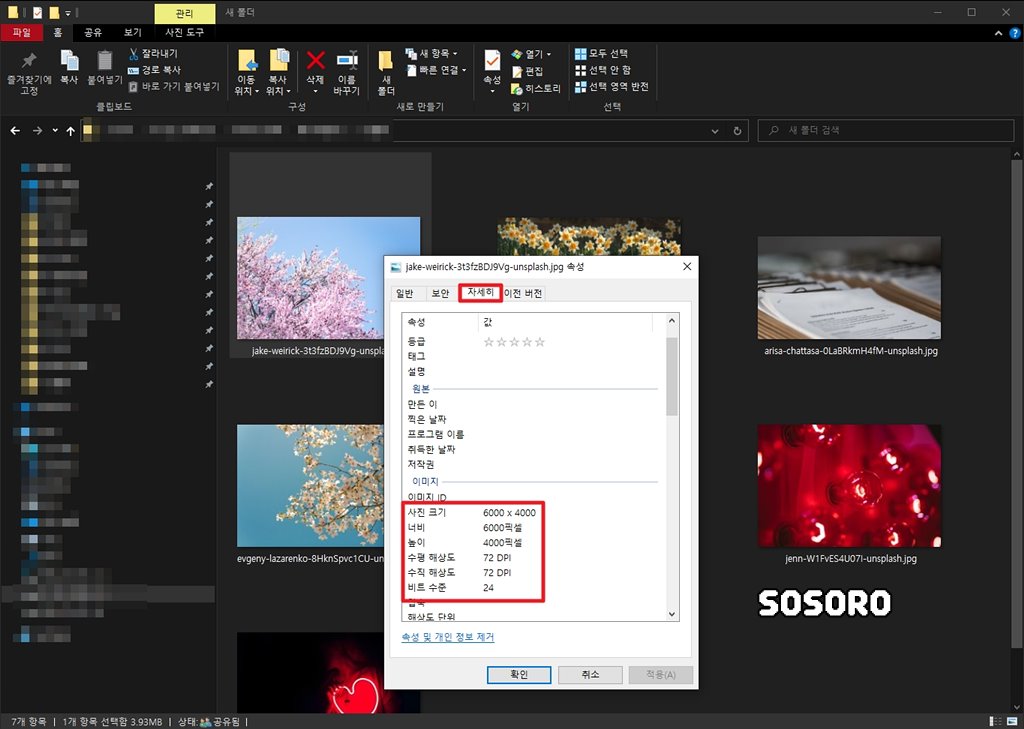Screen dimensions: 1024x729
Task: Close the properties dialog with X
Action: pyautogui.click(x=687, y=267)
